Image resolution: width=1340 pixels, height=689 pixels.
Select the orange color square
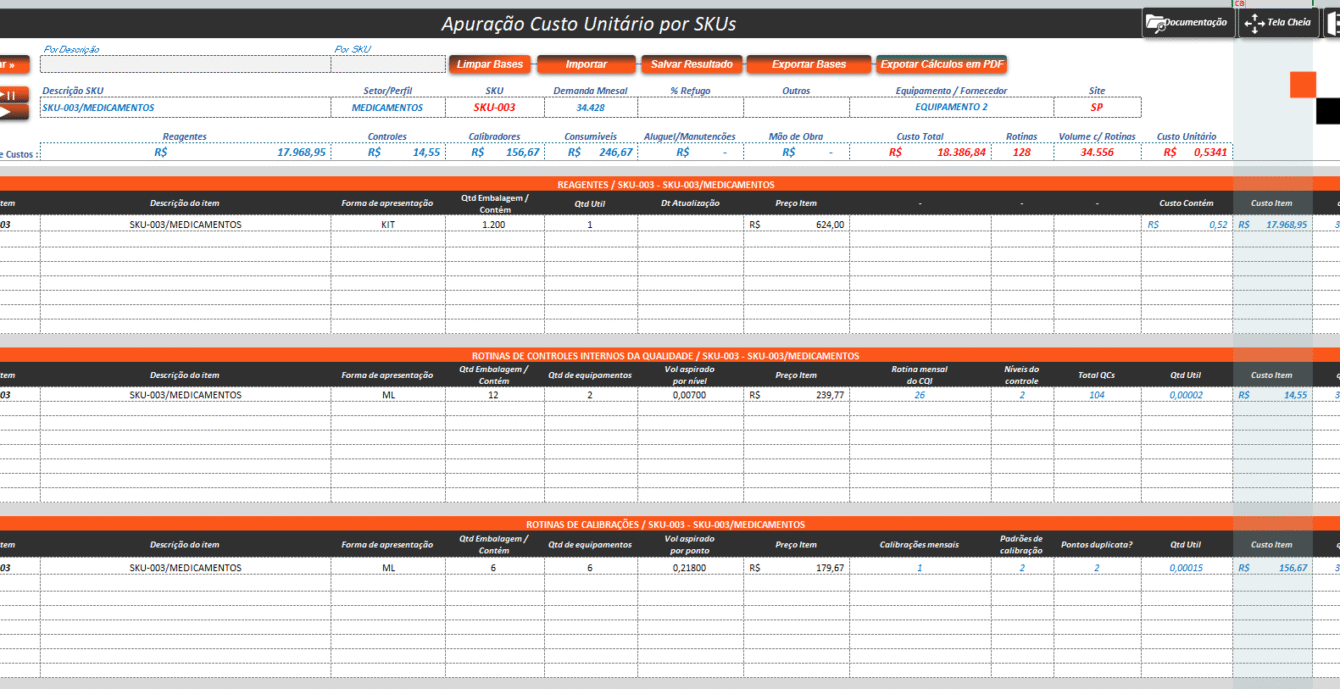point(1303,85)
